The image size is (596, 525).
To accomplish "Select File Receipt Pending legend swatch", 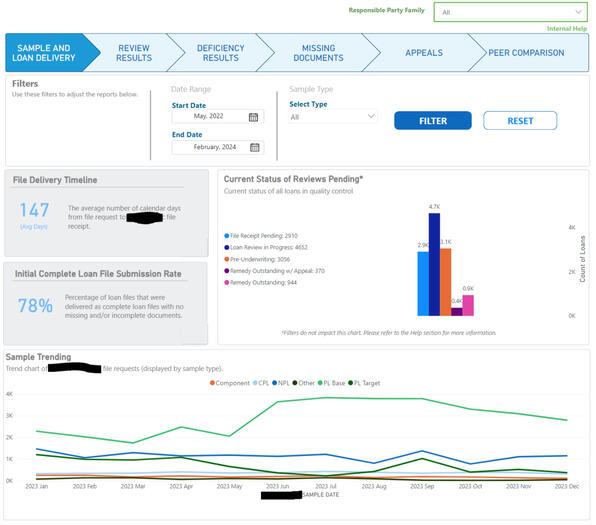I will (227, 236).
